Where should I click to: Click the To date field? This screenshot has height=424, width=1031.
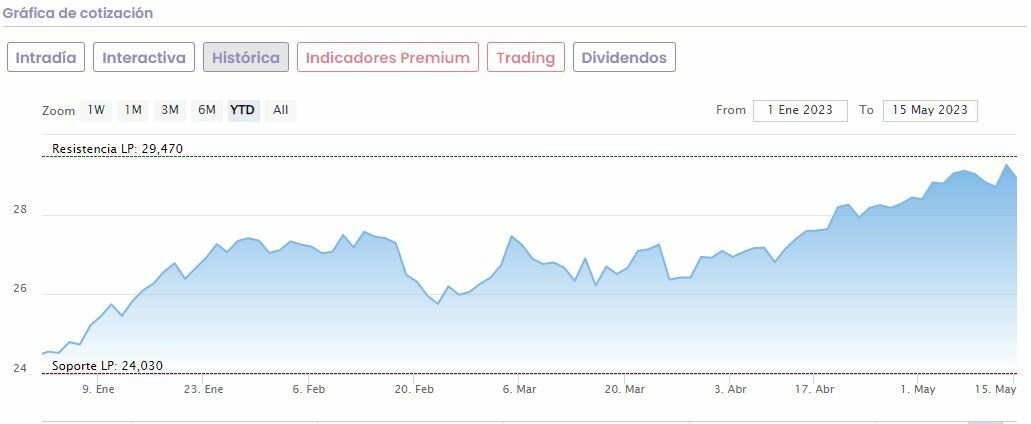[x=930, y=110]
